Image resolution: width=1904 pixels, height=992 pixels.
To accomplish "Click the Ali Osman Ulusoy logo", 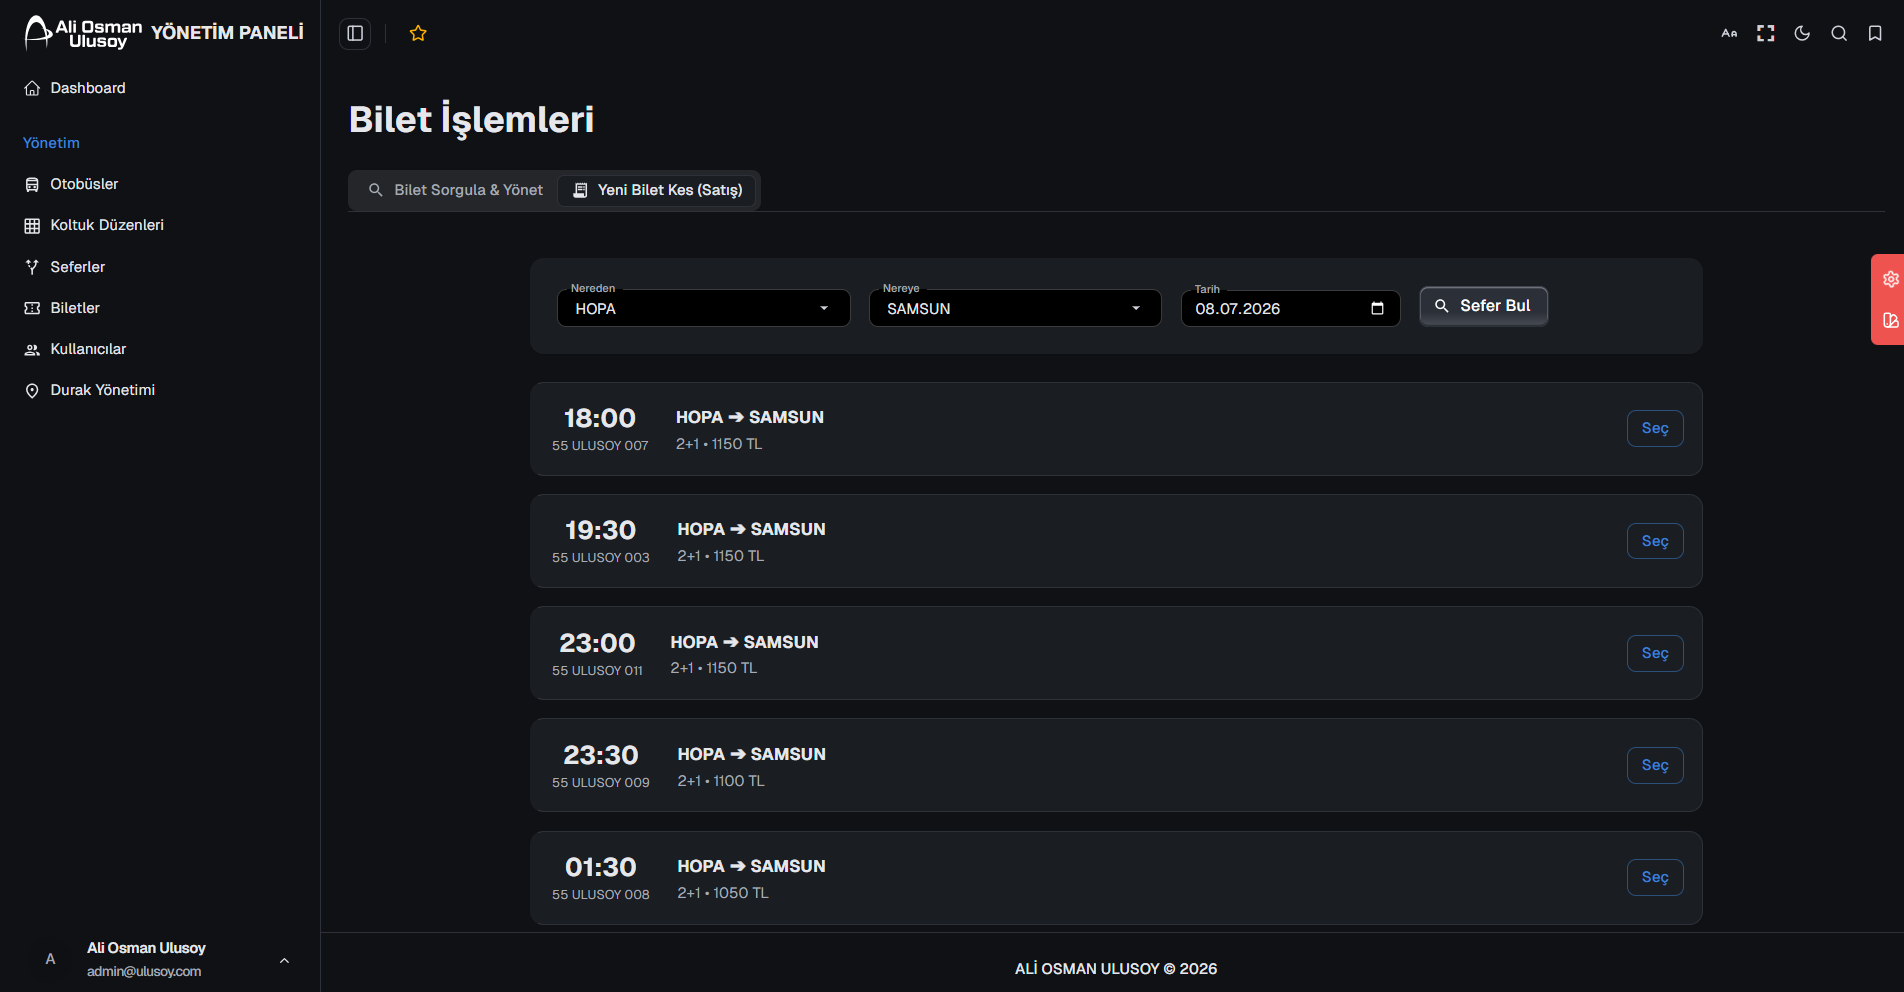I will point(83,33).
